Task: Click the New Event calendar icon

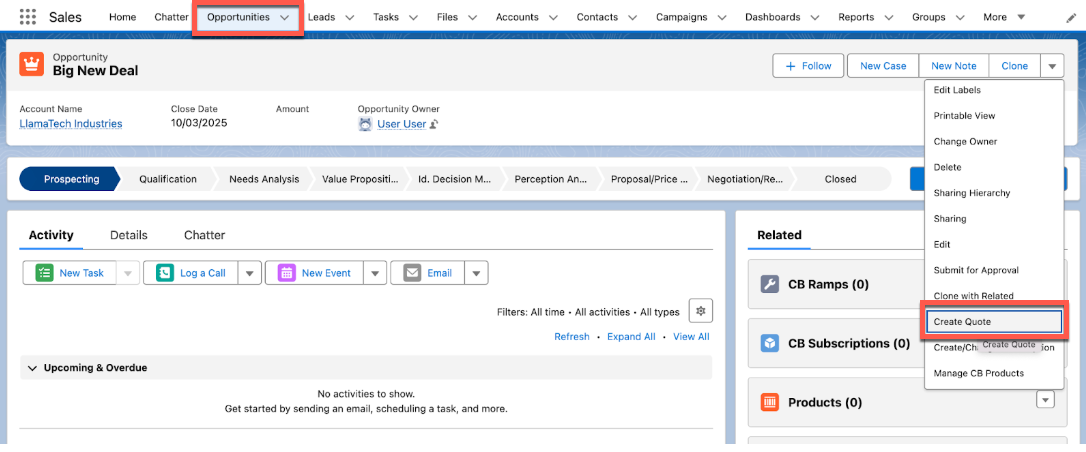Action: click(286, 273)
